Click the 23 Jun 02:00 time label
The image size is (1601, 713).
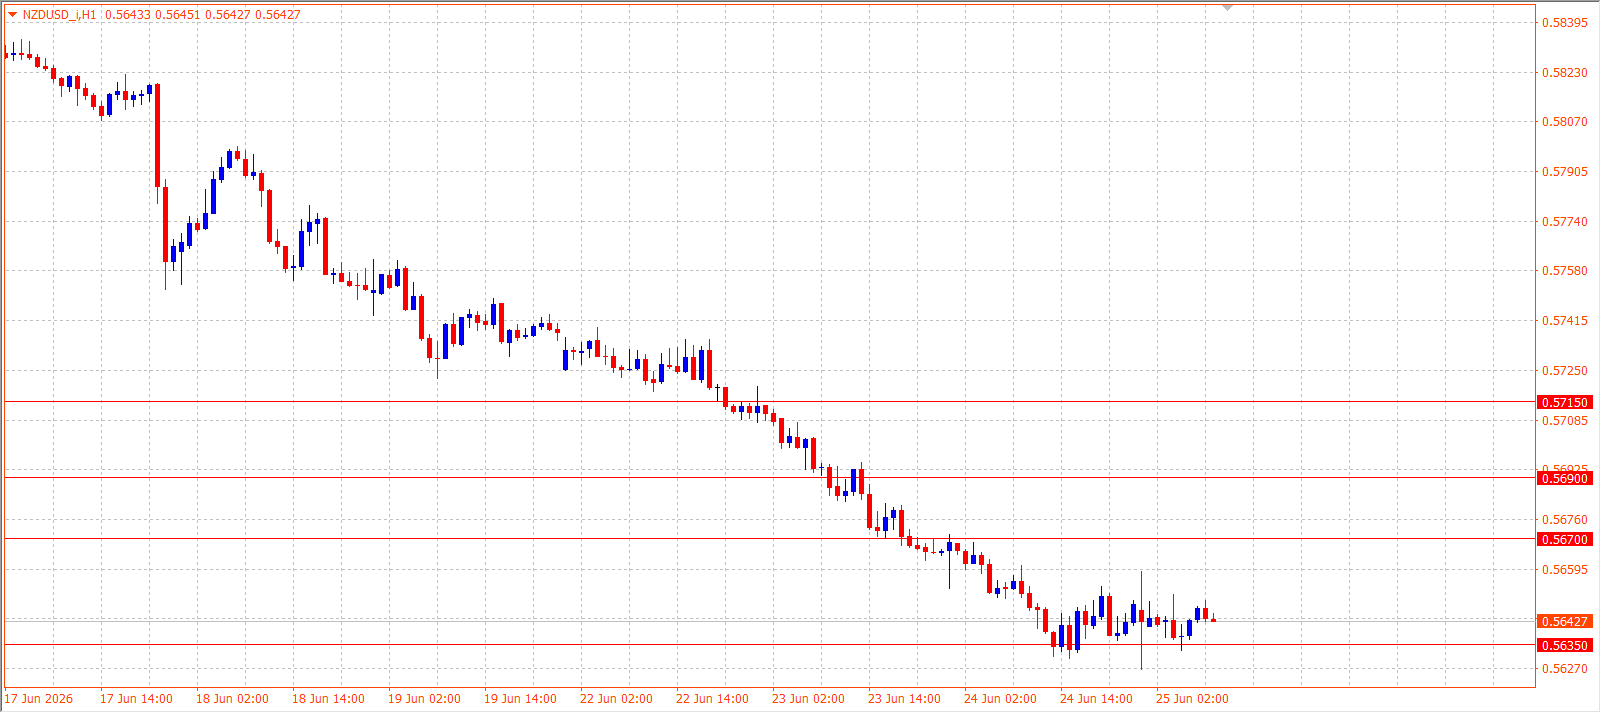pos(808,699)
